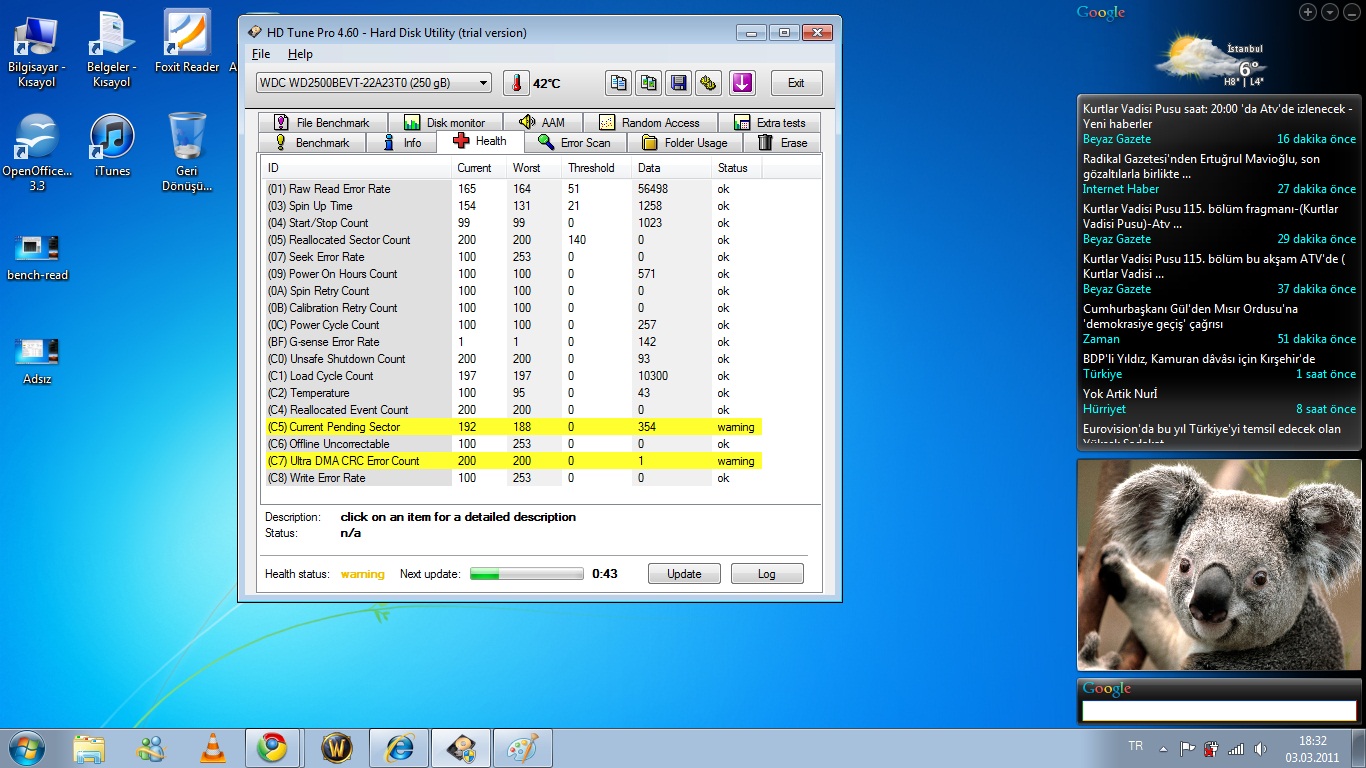Open the Yok Artik Nurİ news headline
The width and height of the screenshot is (1366, 768).
click(1119, 393)
